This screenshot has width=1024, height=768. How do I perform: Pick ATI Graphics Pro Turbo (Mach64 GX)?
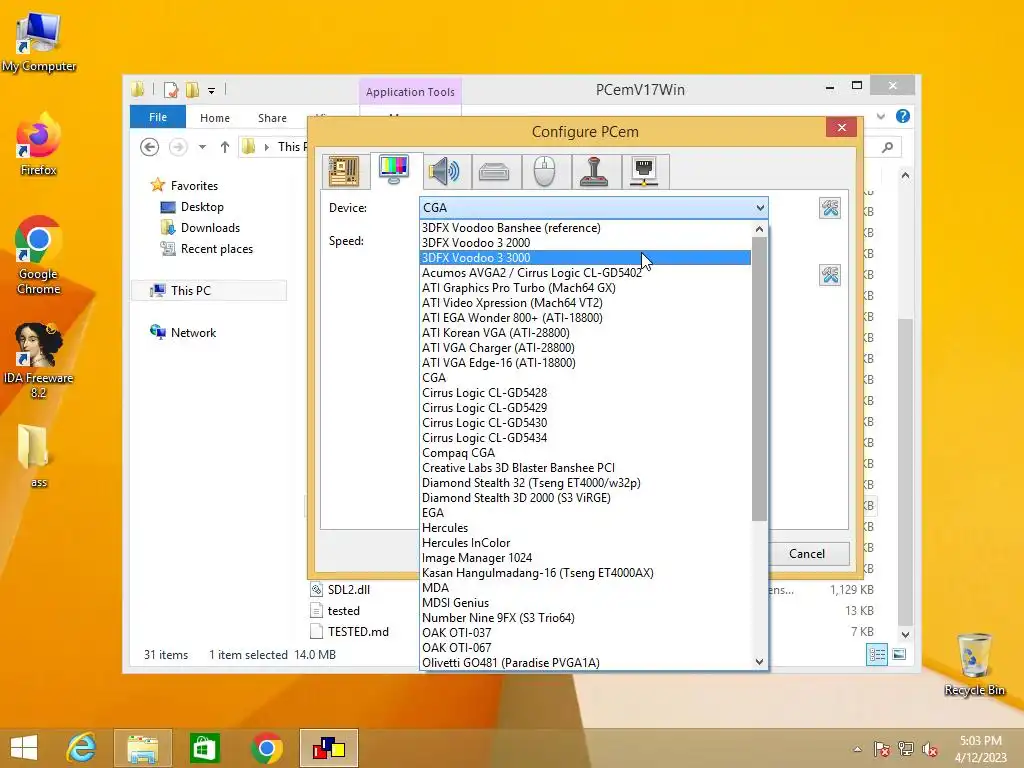(x=585, y=288)
